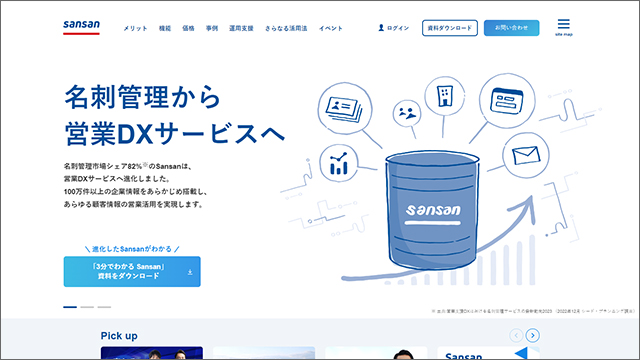The width and height of the screenshot is (640, 360).
Task: Select the first hero slide indicator
Action: point(70,307)
